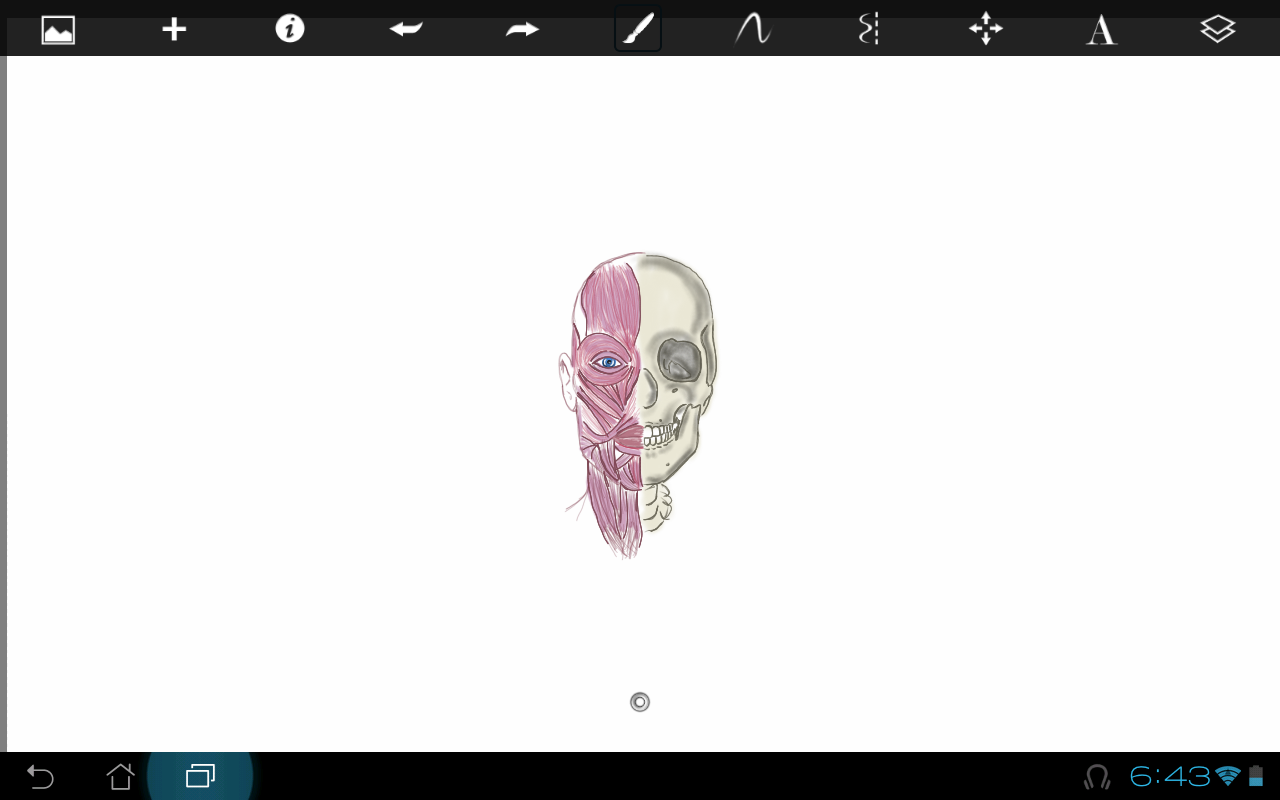This screenshot has width=1280, height=800.
Task: Open the recent apps button
Action: pyautogui.click(x=200, y=776)
